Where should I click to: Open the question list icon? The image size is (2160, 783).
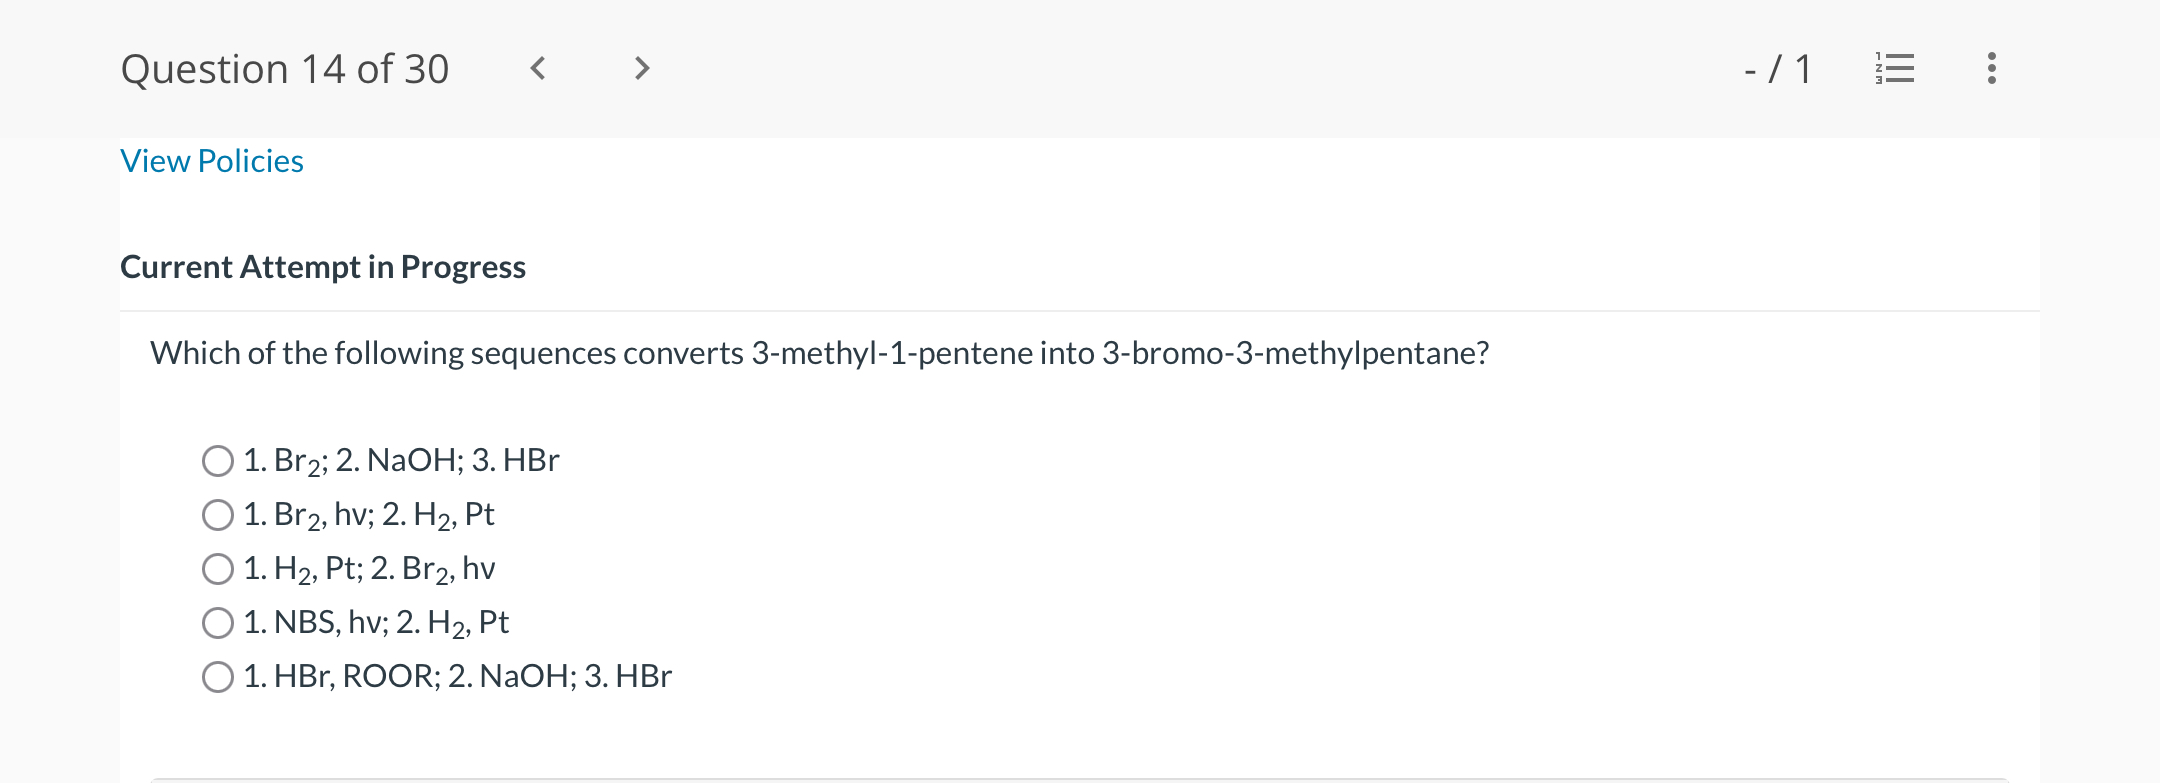[x=1894, y=68]
